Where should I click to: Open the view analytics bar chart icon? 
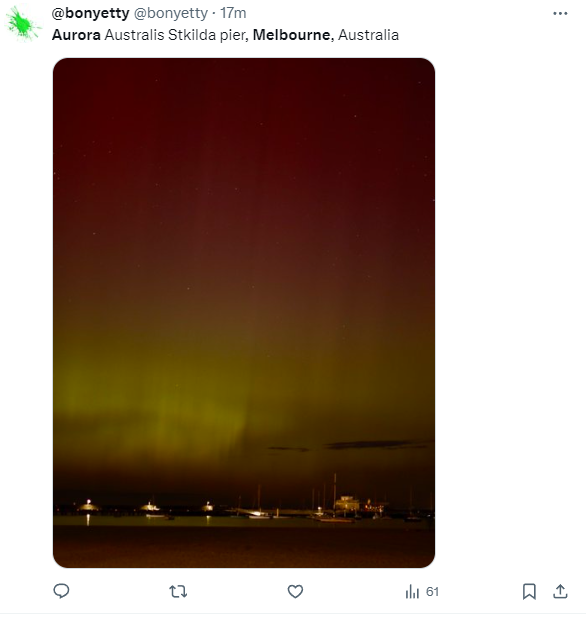pyautogui.click(x=412, y=591)
